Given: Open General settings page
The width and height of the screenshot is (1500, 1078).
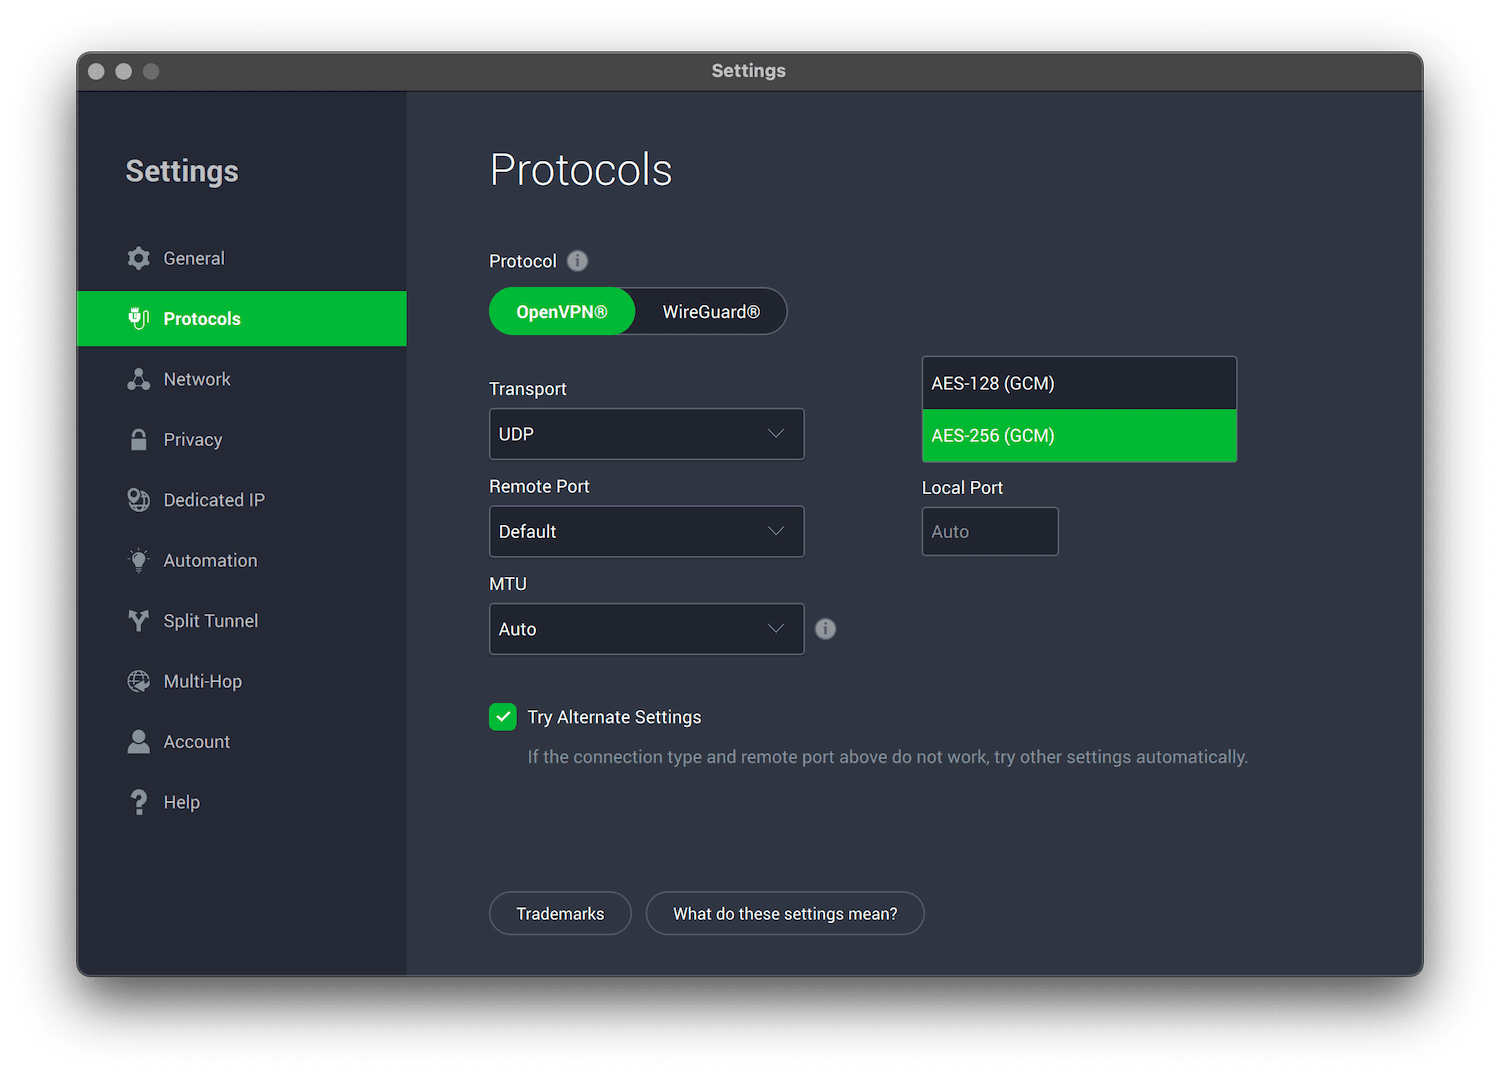Looking at the screenshot, I should tap(242, 258).
